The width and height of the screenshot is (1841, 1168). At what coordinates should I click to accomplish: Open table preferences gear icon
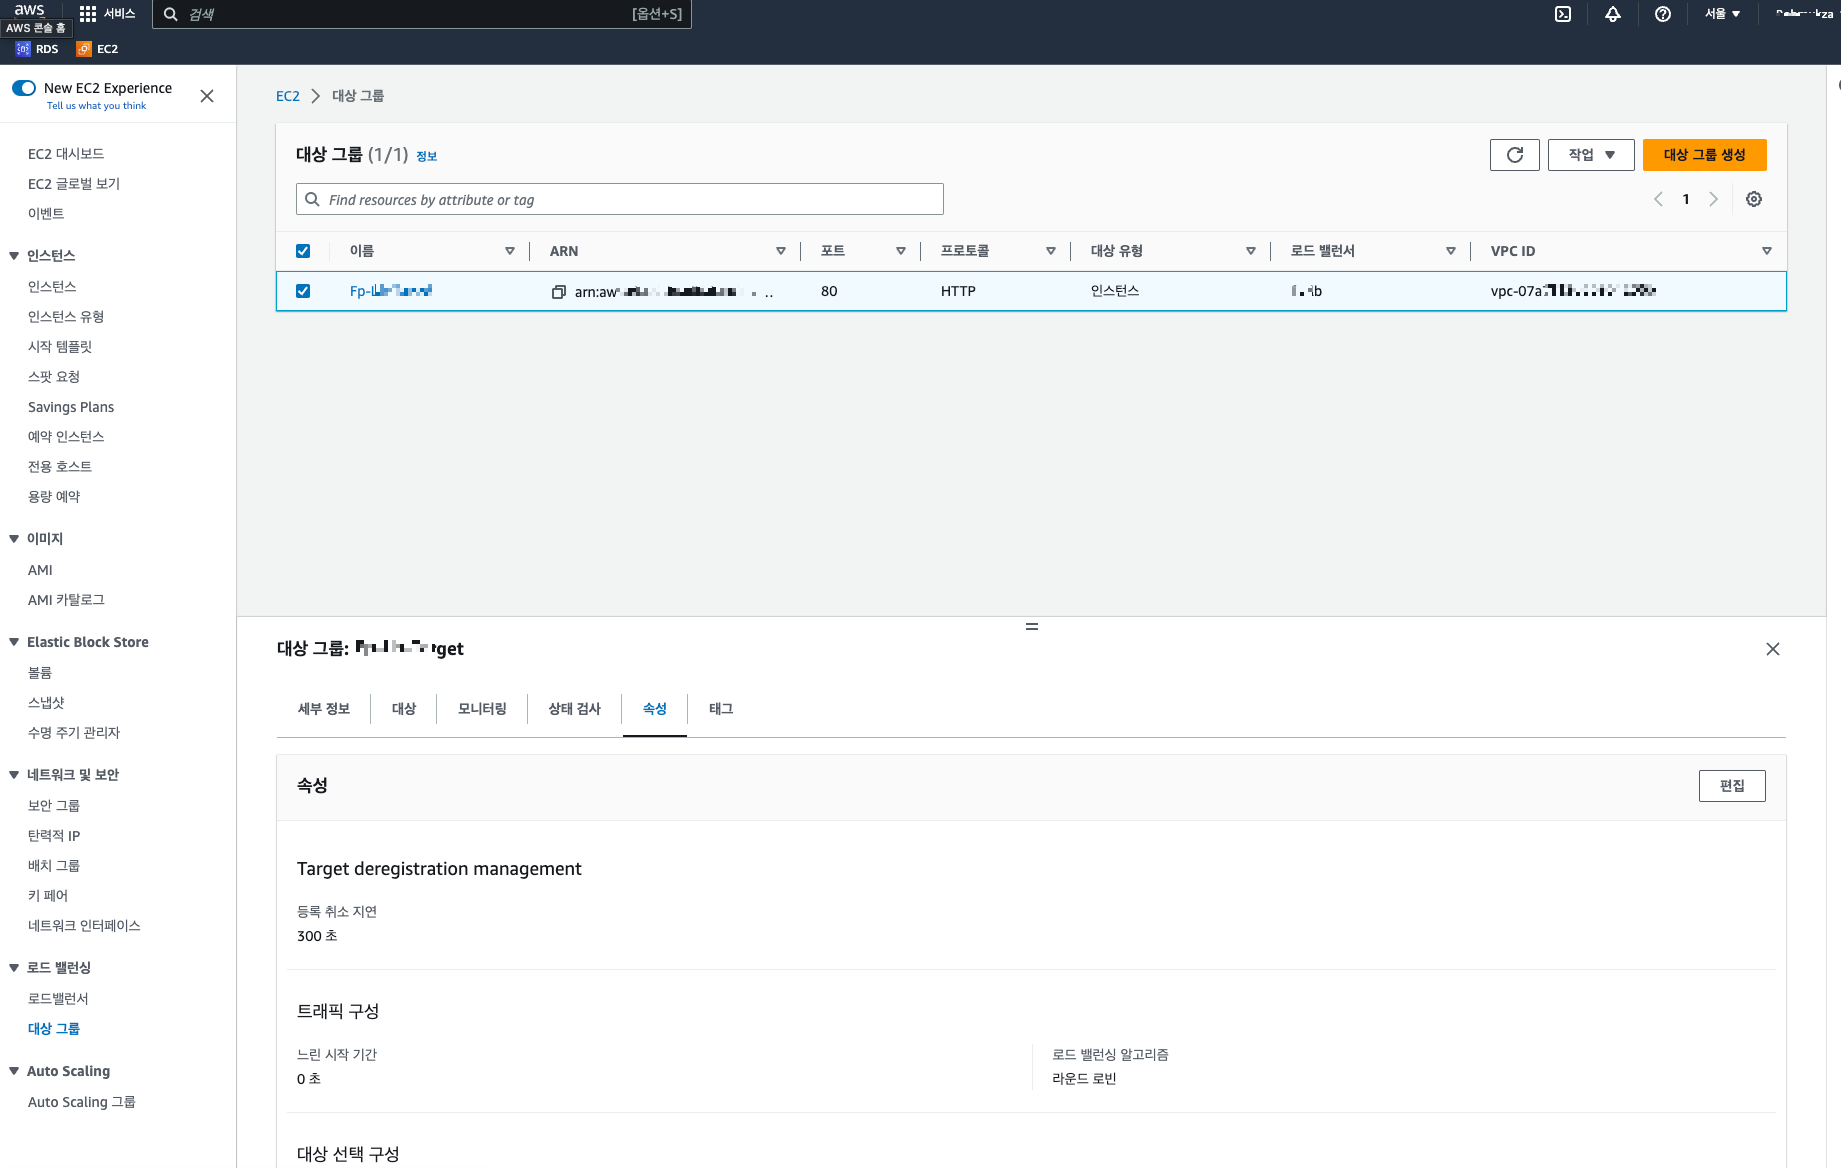click(x=1754, y=199)
